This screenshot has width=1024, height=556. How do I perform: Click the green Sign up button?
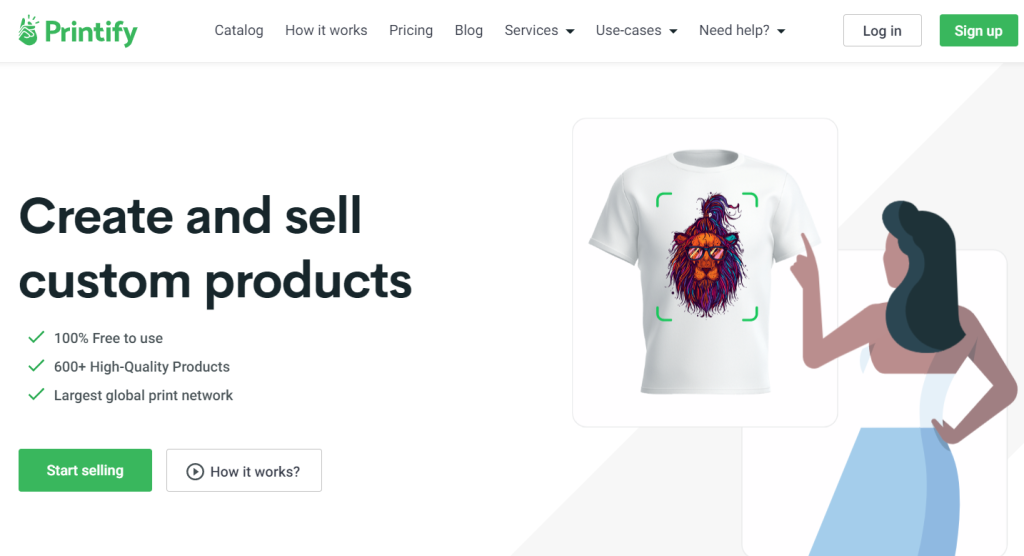[x=978, y=31]
